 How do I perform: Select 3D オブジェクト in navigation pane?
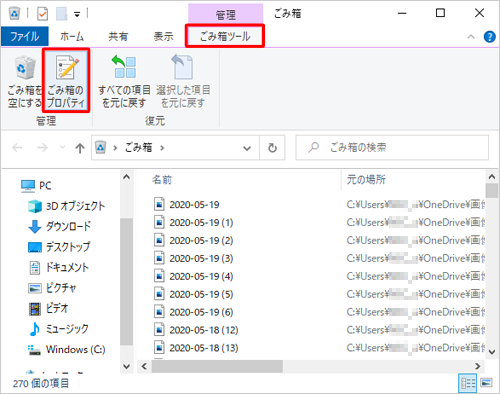tap(67, 206)
